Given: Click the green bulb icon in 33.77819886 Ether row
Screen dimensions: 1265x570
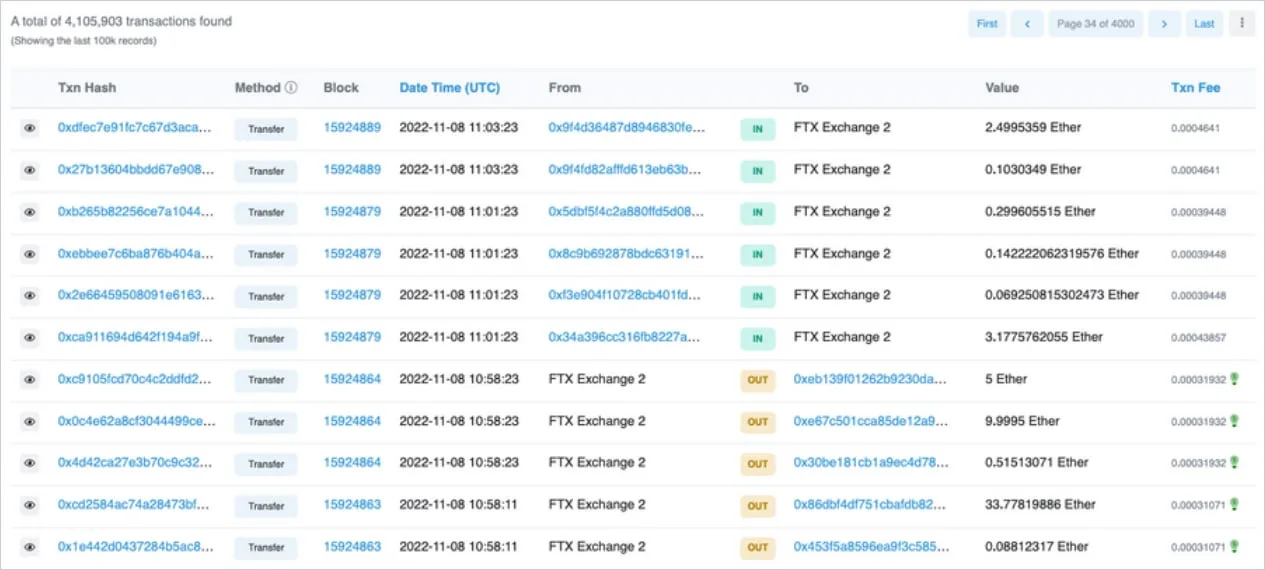Looking at the screenshot, I should tap(1236, 505).
